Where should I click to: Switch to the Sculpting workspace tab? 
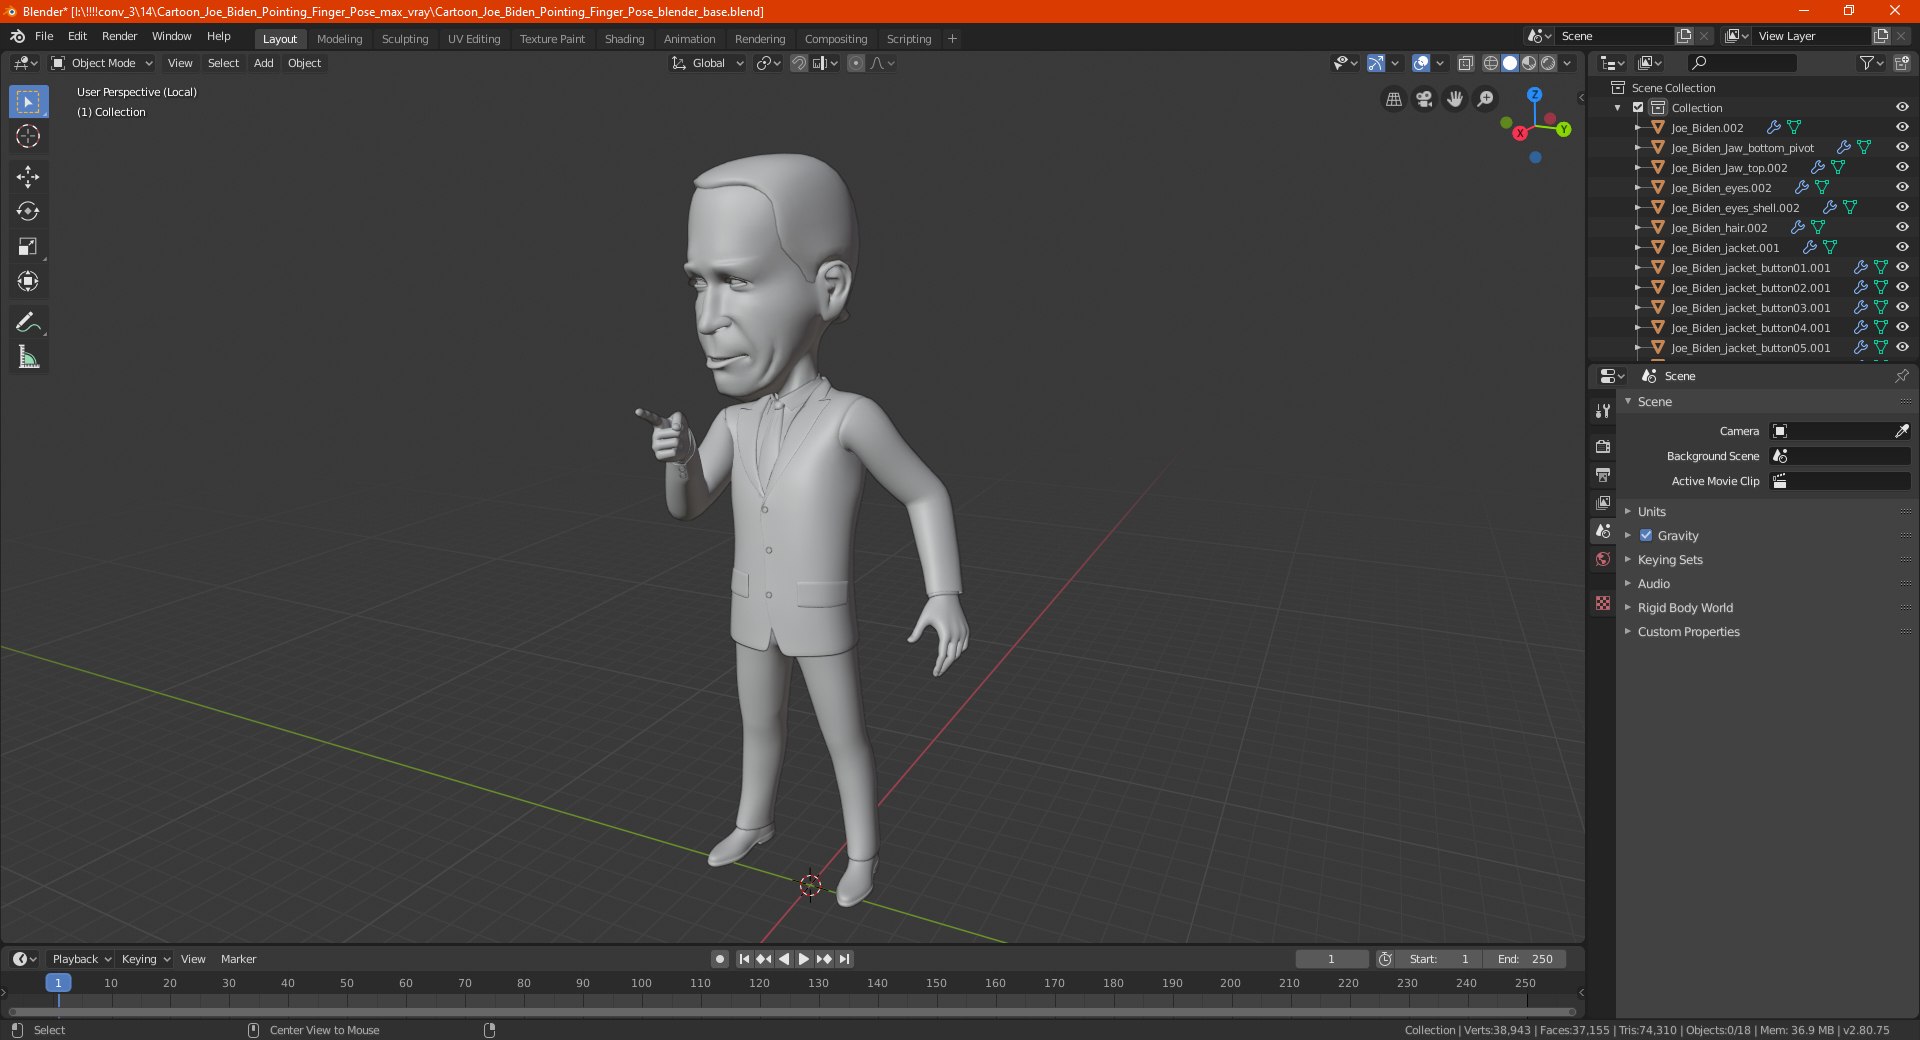pos(405,39)
